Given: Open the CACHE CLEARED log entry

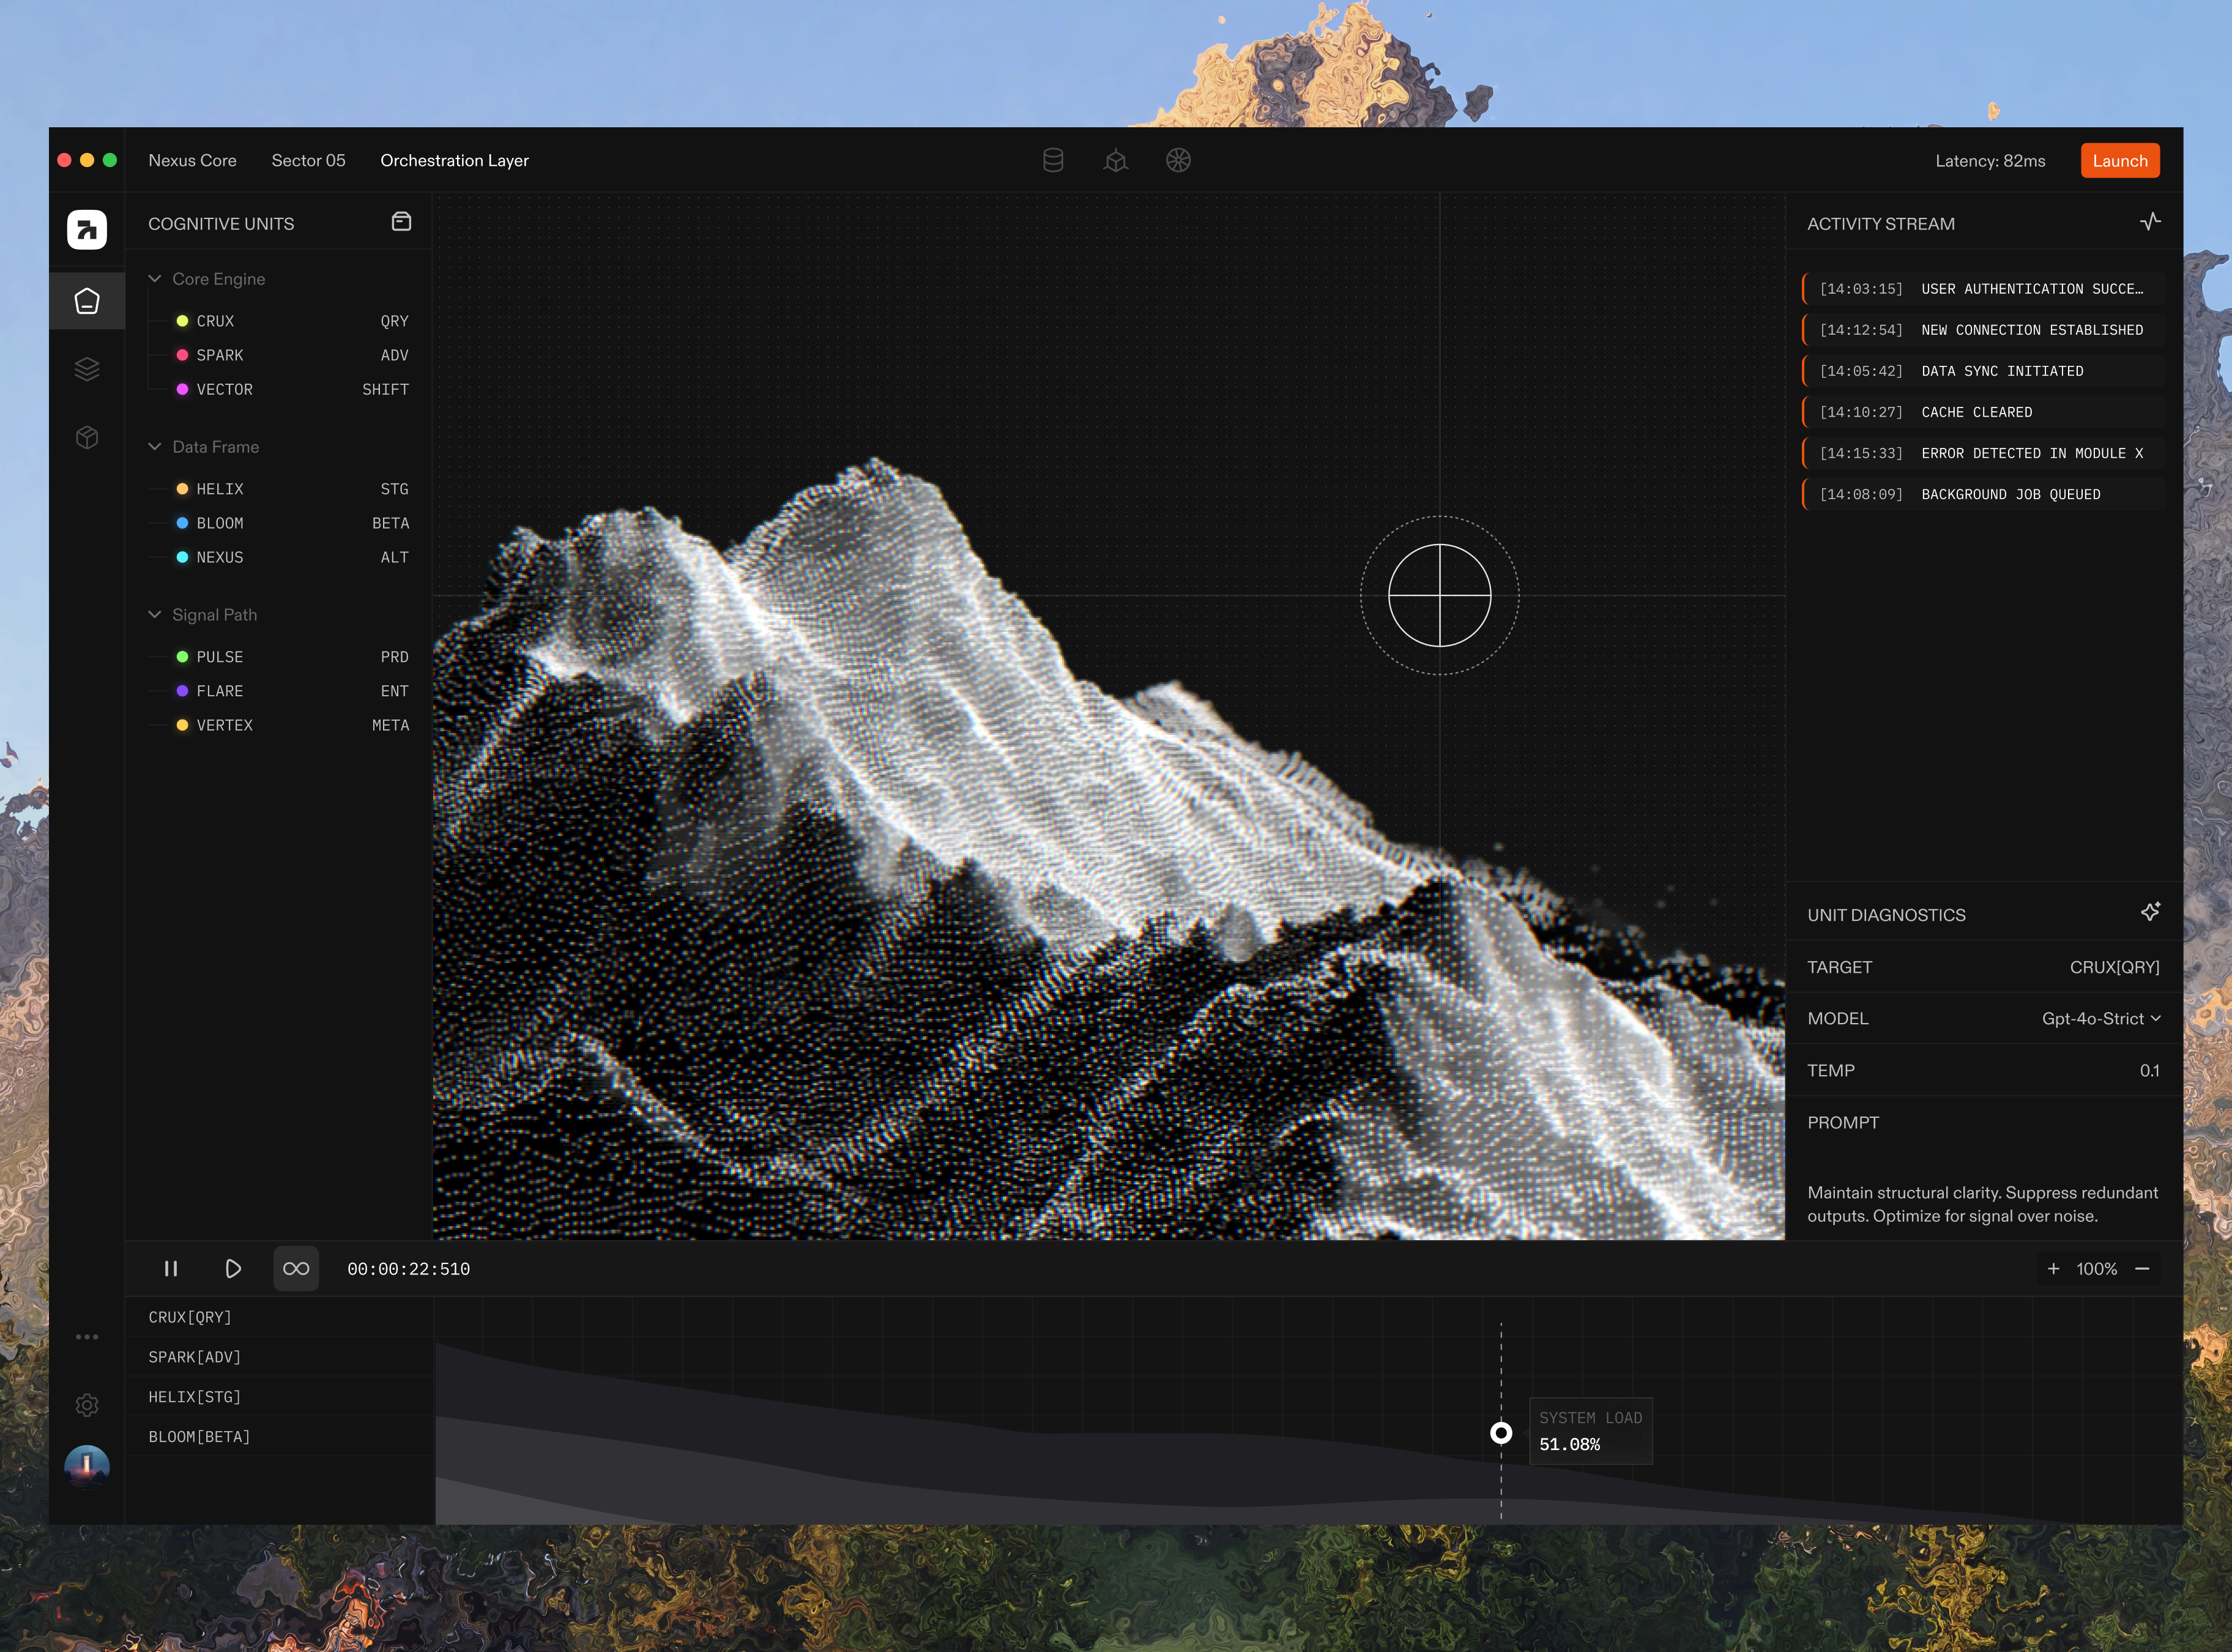Looking at the screenshot, I should coord(1983,412).
